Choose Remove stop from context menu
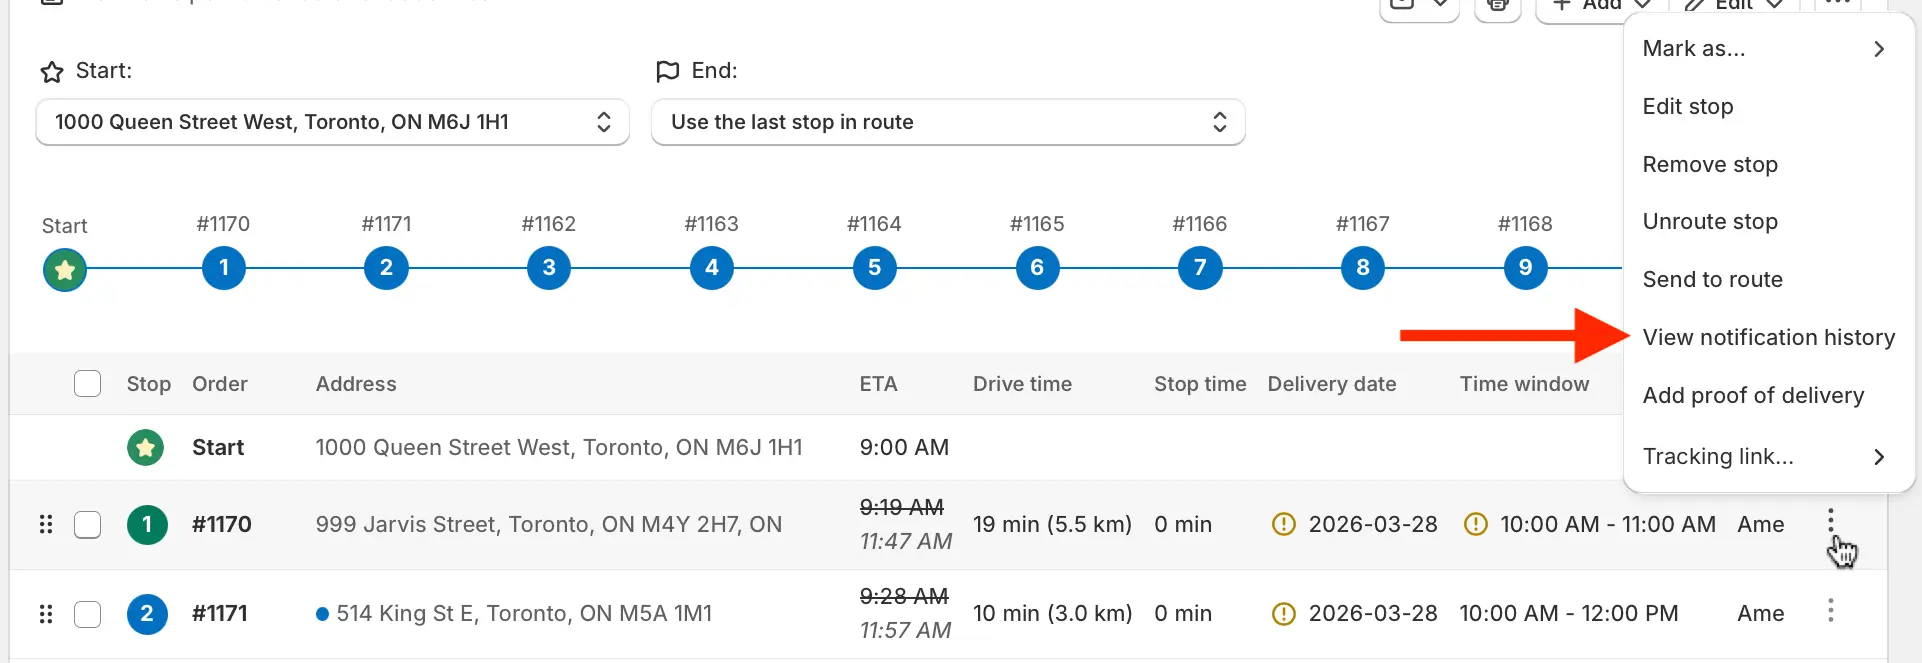This screenshot has height=663, width=1922. click(x=1710, y=165)
